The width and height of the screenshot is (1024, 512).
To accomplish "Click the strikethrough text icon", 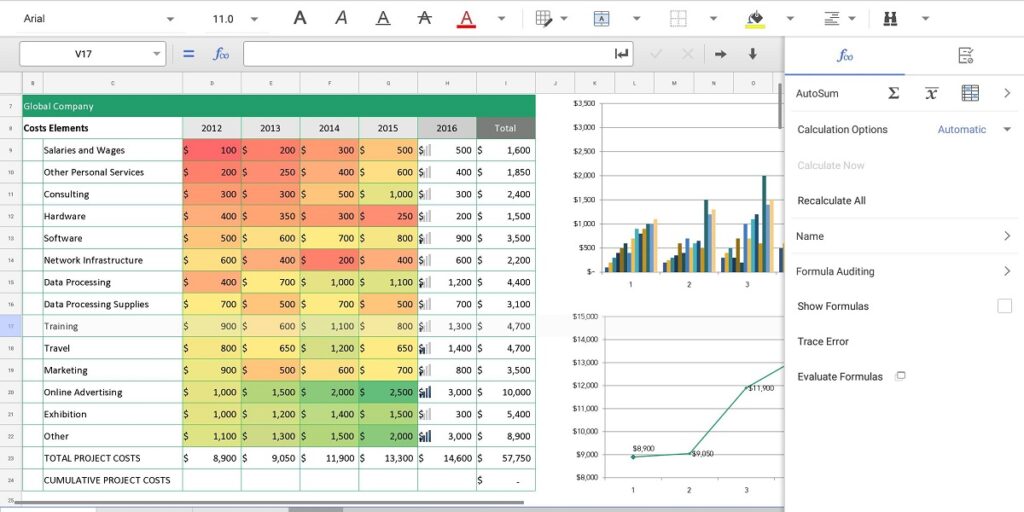I will pyautogui.click(x=424, y=18).
